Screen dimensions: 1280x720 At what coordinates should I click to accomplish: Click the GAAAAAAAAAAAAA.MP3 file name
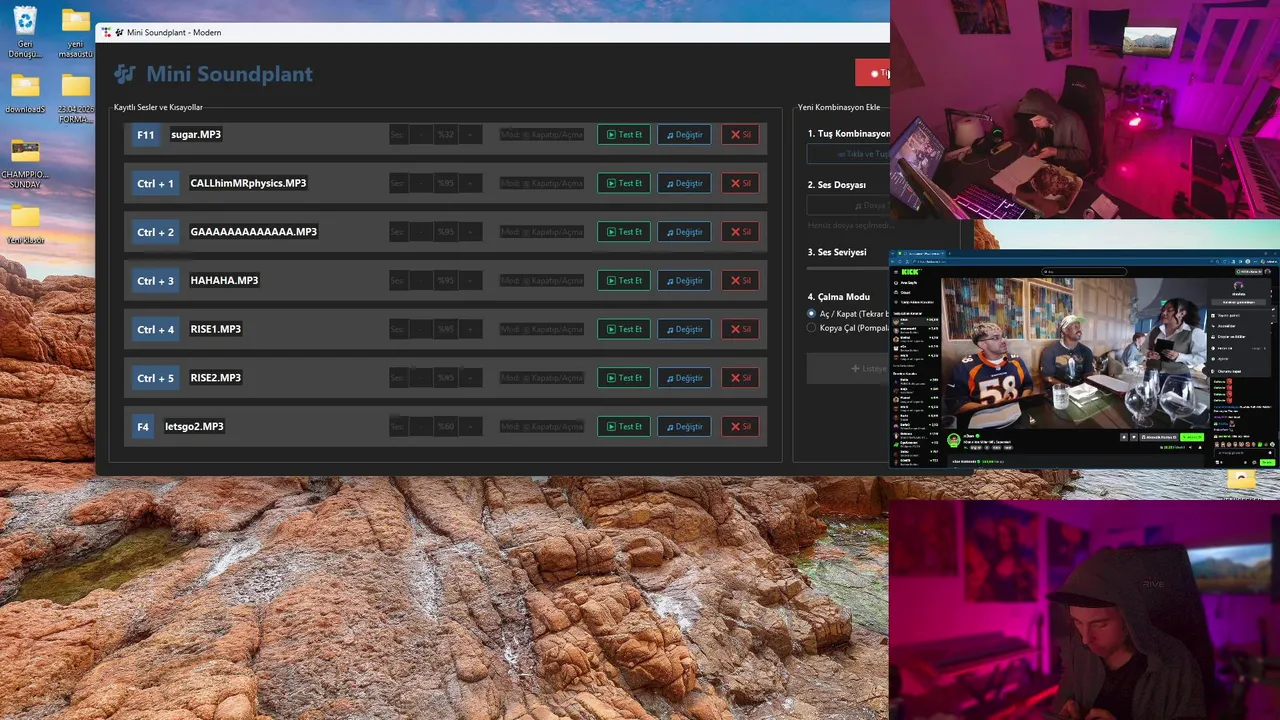(x=254, y=232)
